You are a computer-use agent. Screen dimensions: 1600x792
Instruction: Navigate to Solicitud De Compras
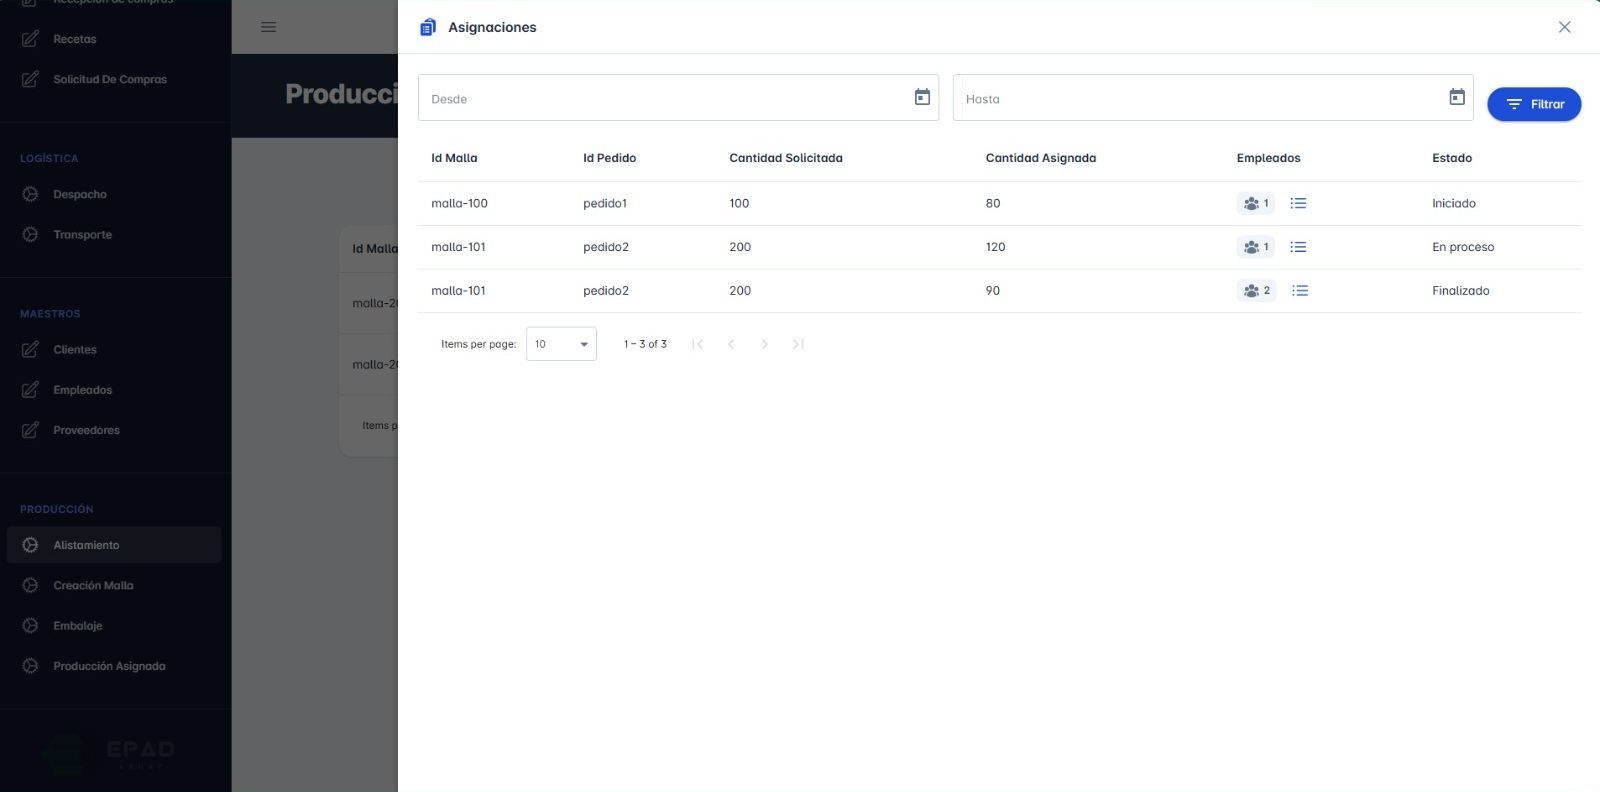pyautogui.click(x=110, y=79)
